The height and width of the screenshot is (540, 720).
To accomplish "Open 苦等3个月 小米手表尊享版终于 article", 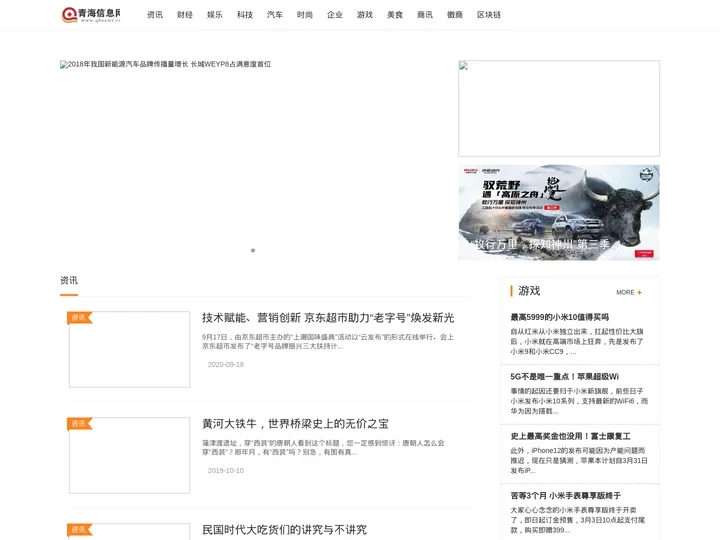I will click(565, 496).
